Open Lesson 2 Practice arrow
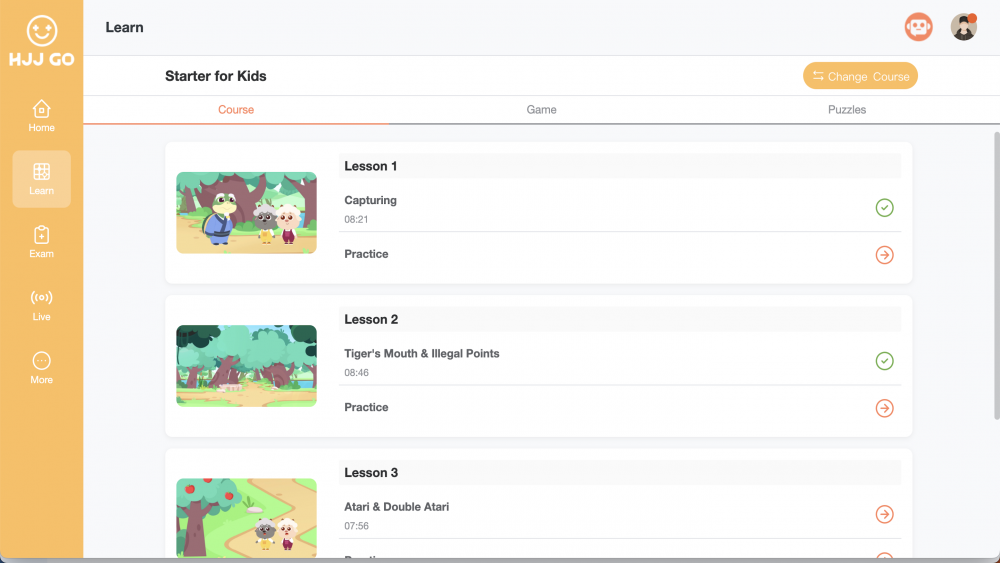The image size is (1000, 563). (884, 408)
